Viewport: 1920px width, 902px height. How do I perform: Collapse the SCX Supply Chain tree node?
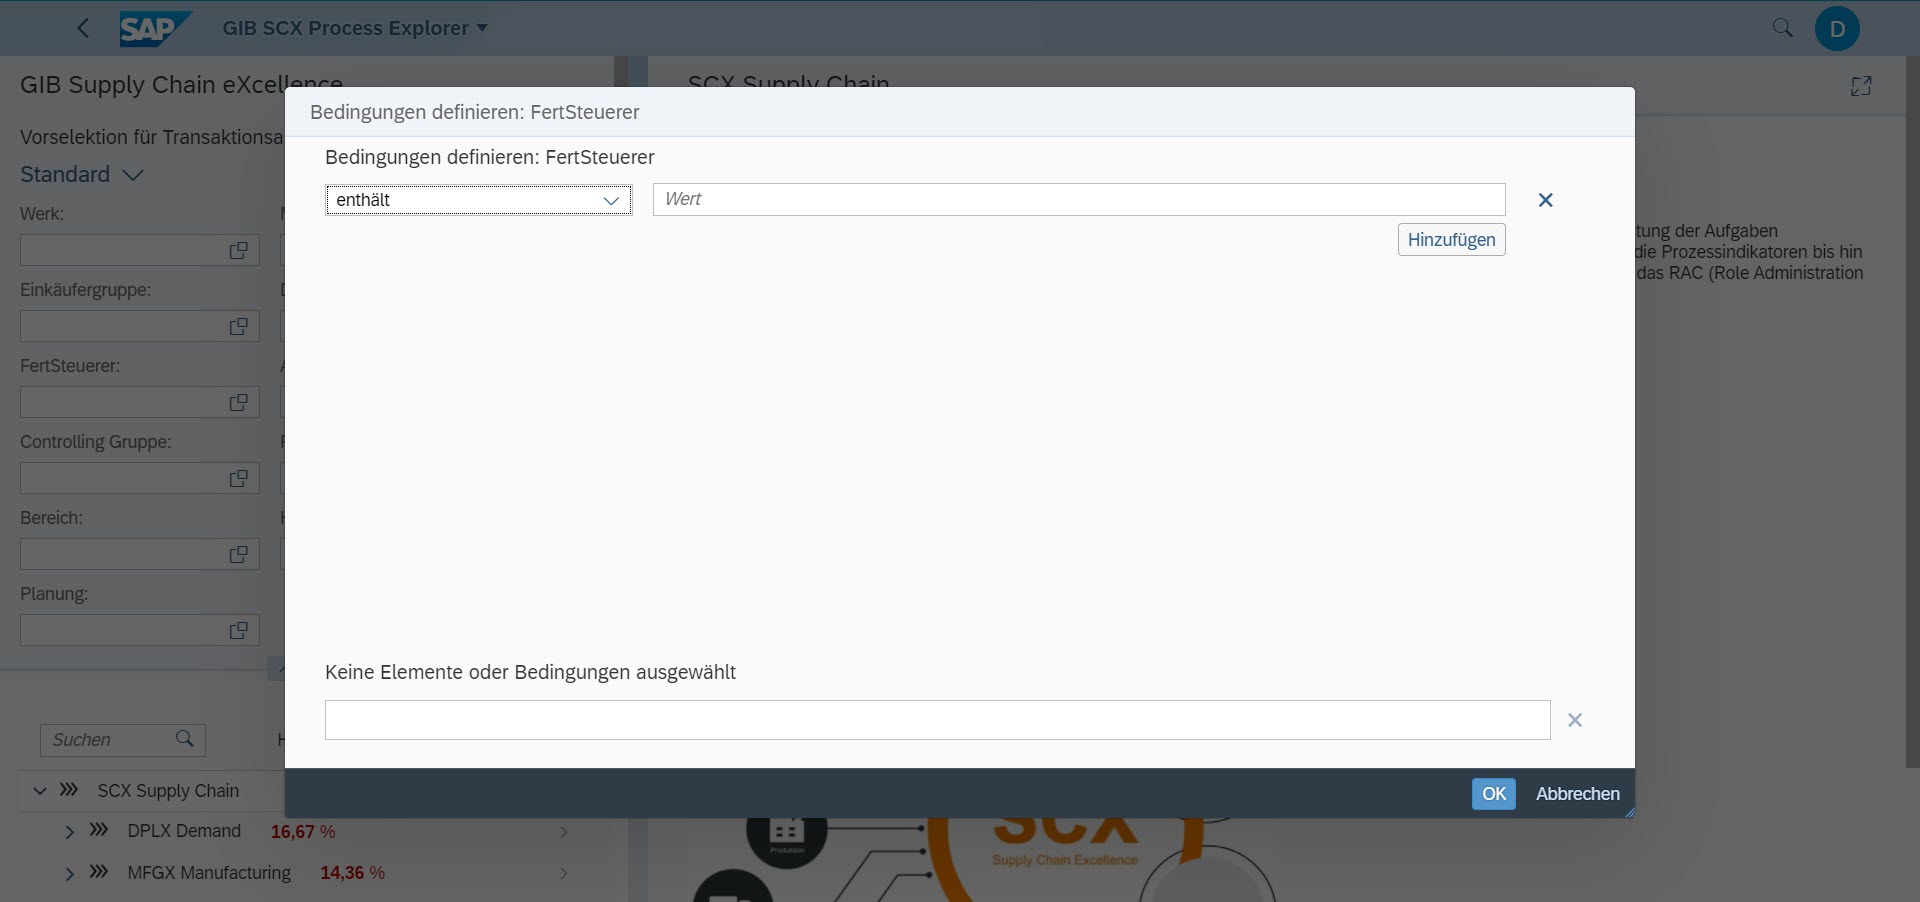pyautogui.click(x=40, y=791)
